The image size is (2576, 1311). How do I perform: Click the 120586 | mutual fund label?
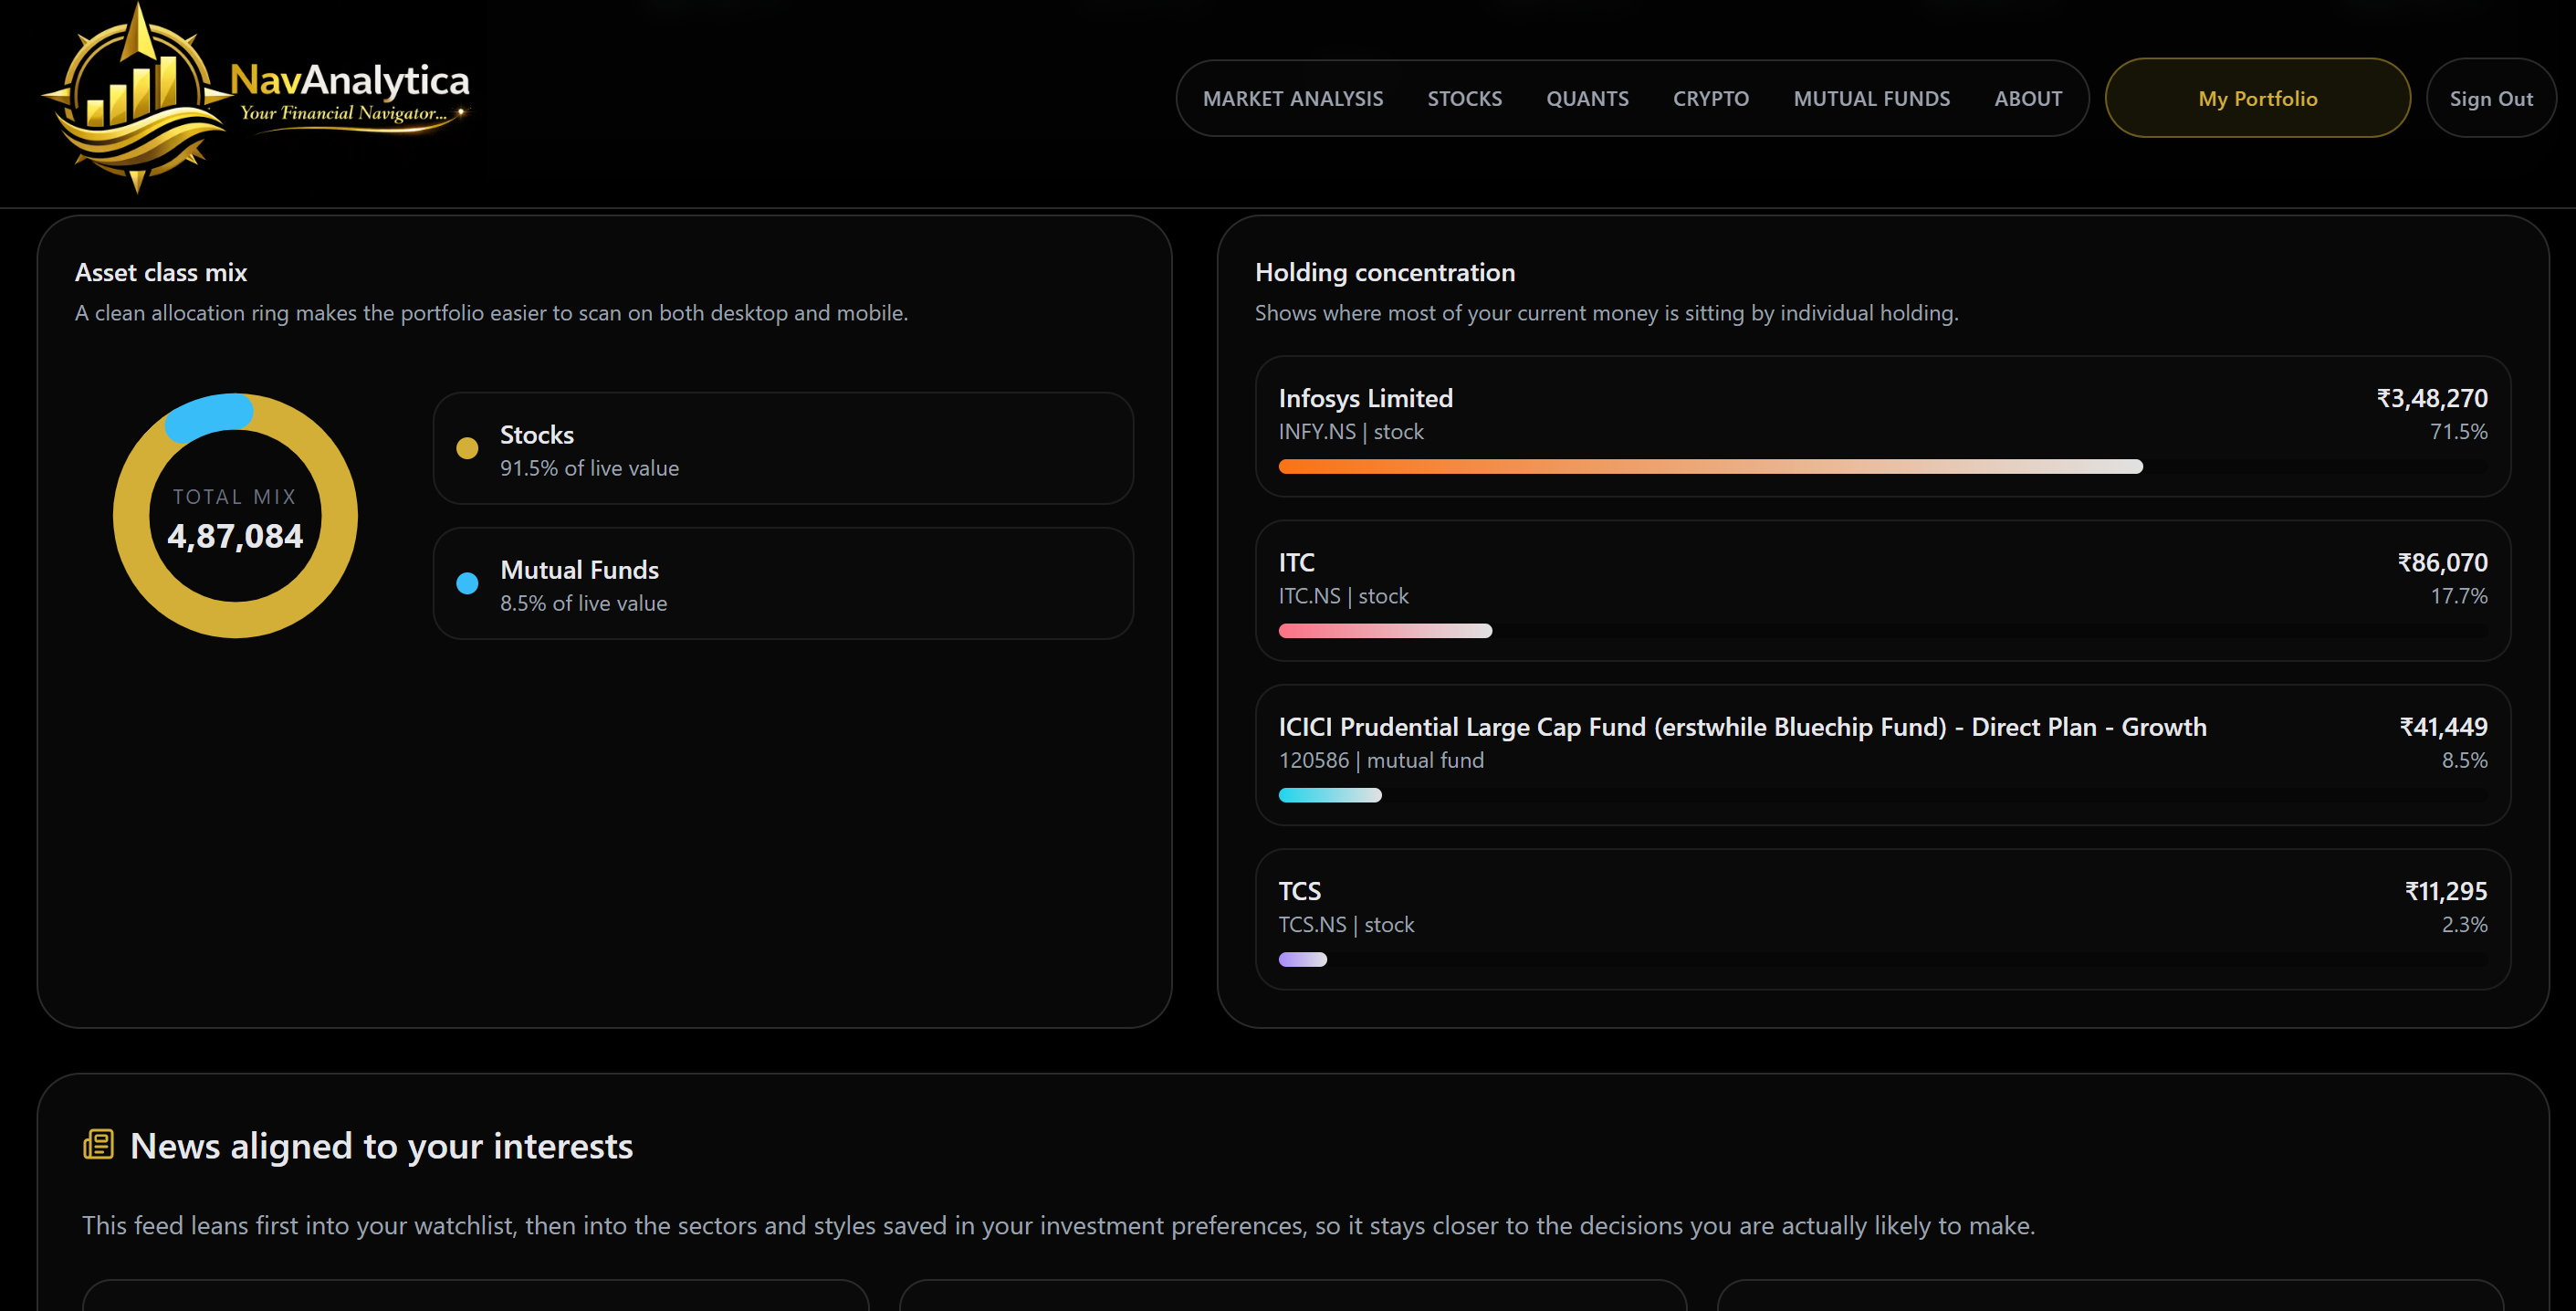(1381, 760)
